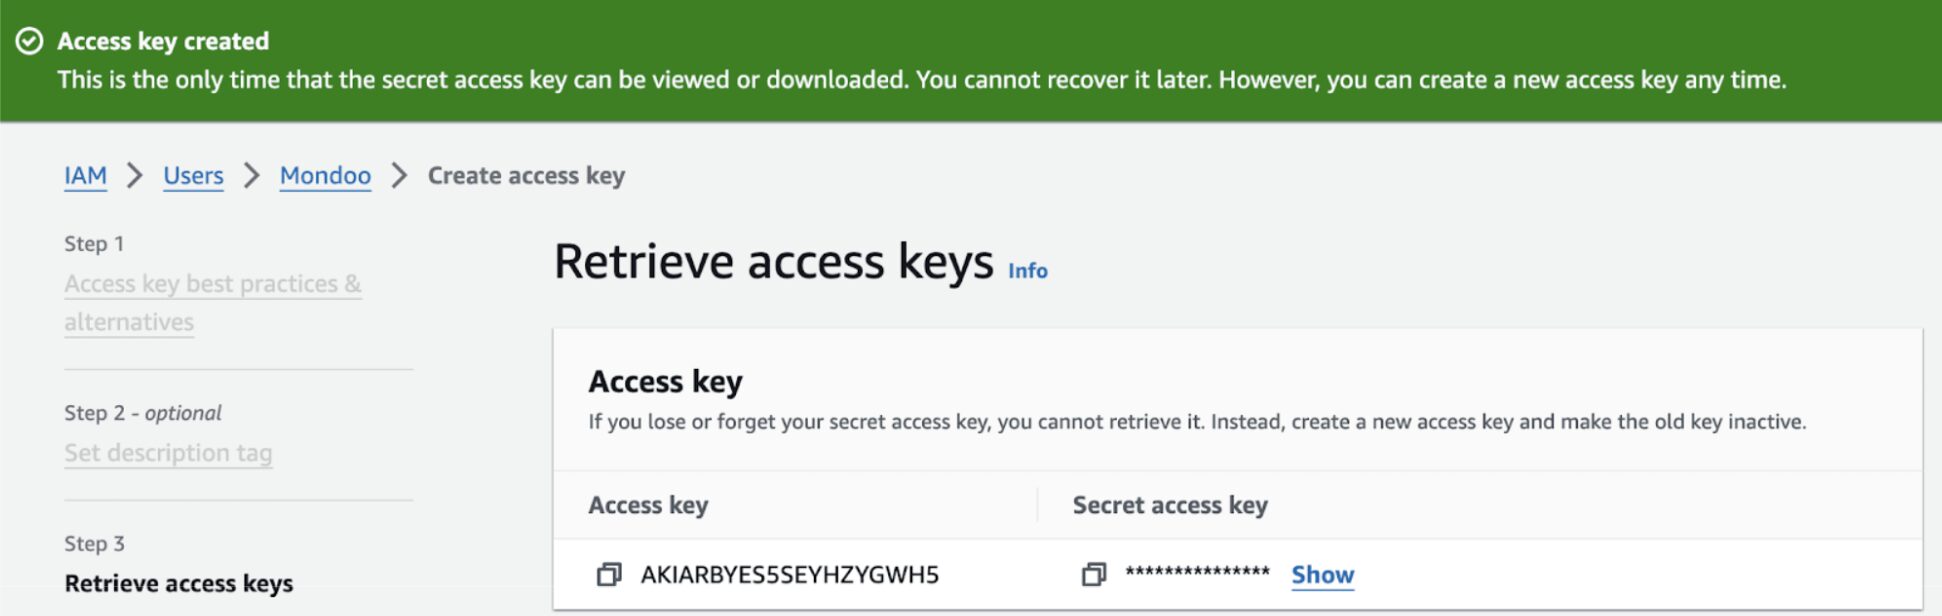
Task: Click the AKIARBYES5SEYHZYGWH5 access key value
Action: (789, 575)
